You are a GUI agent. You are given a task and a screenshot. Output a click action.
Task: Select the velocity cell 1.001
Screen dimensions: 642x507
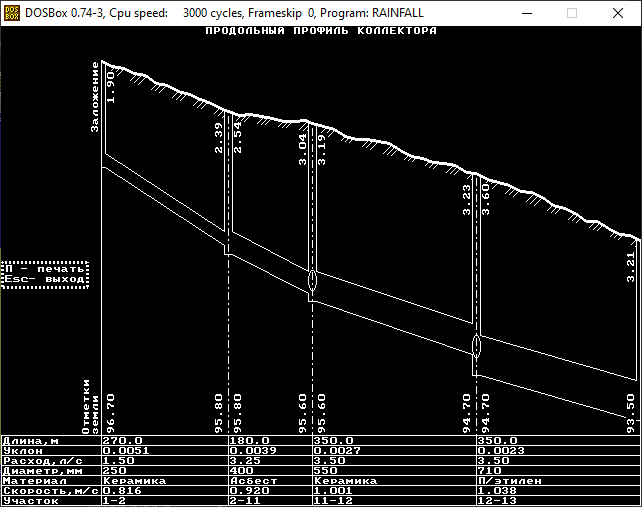coord(334,491)
